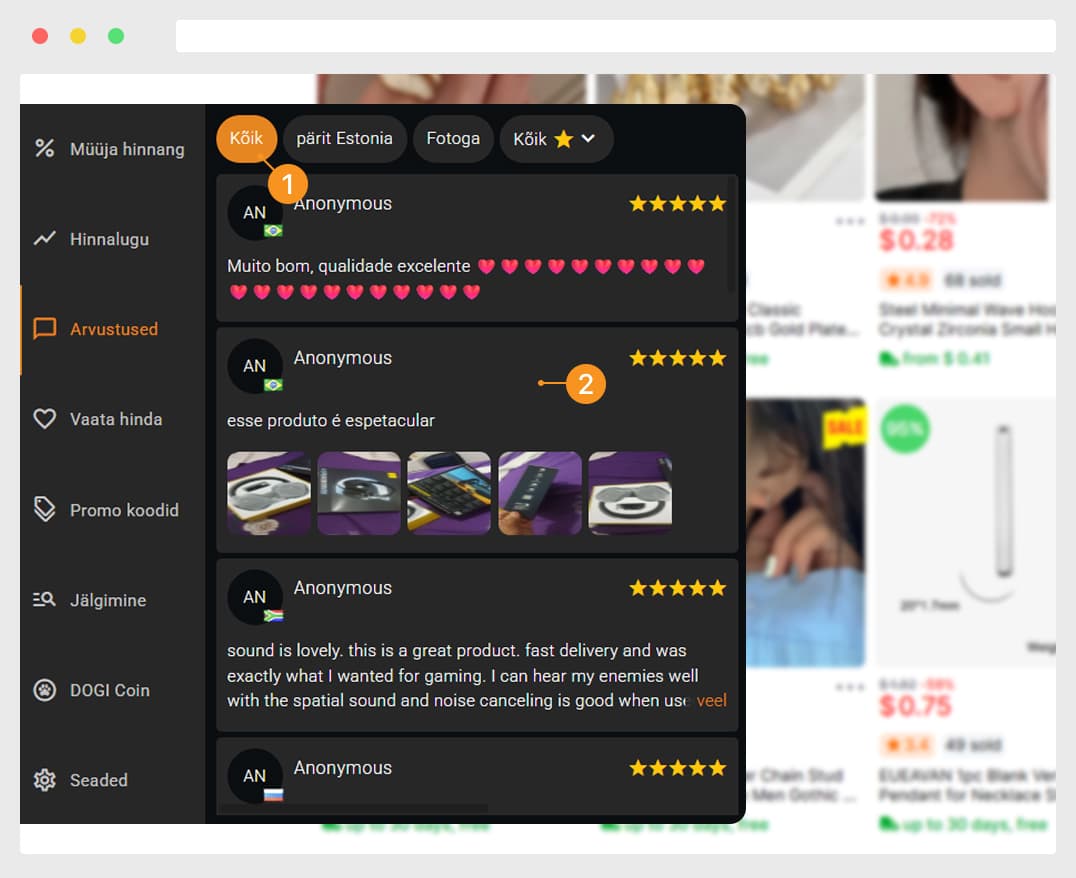This screenshot has width=1076, height=878.
Task: Open Seaded gear icon
Action: click(45, 780)
